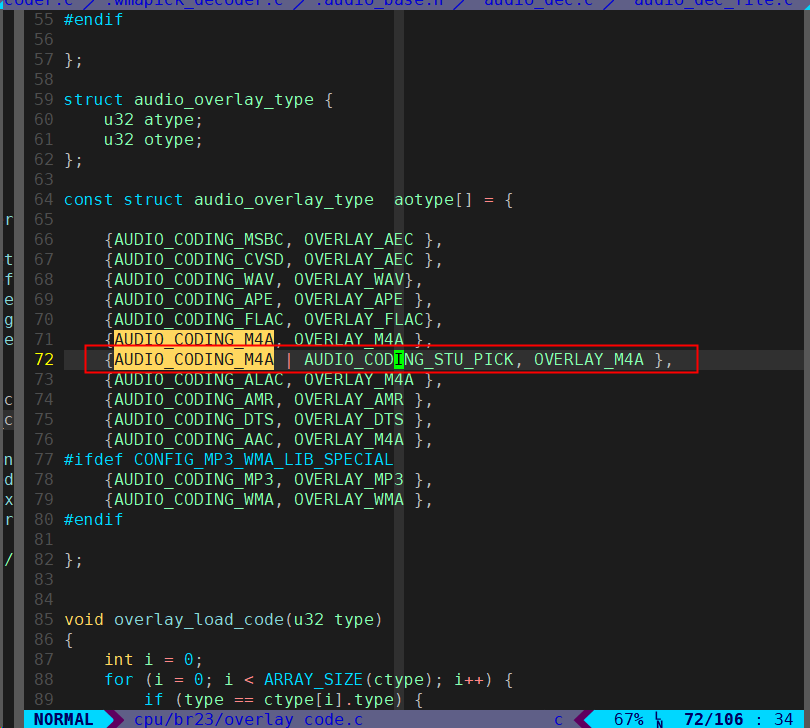Click 'u32 atype;' member on line 60
This screenshot has width=810, height=728.
coord(153,120)
